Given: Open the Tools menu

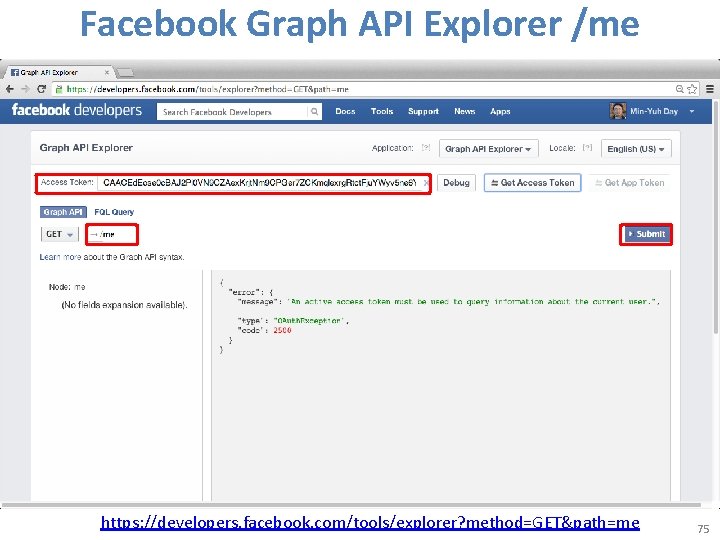Looking at the screenshot, I should coord(382,111).
